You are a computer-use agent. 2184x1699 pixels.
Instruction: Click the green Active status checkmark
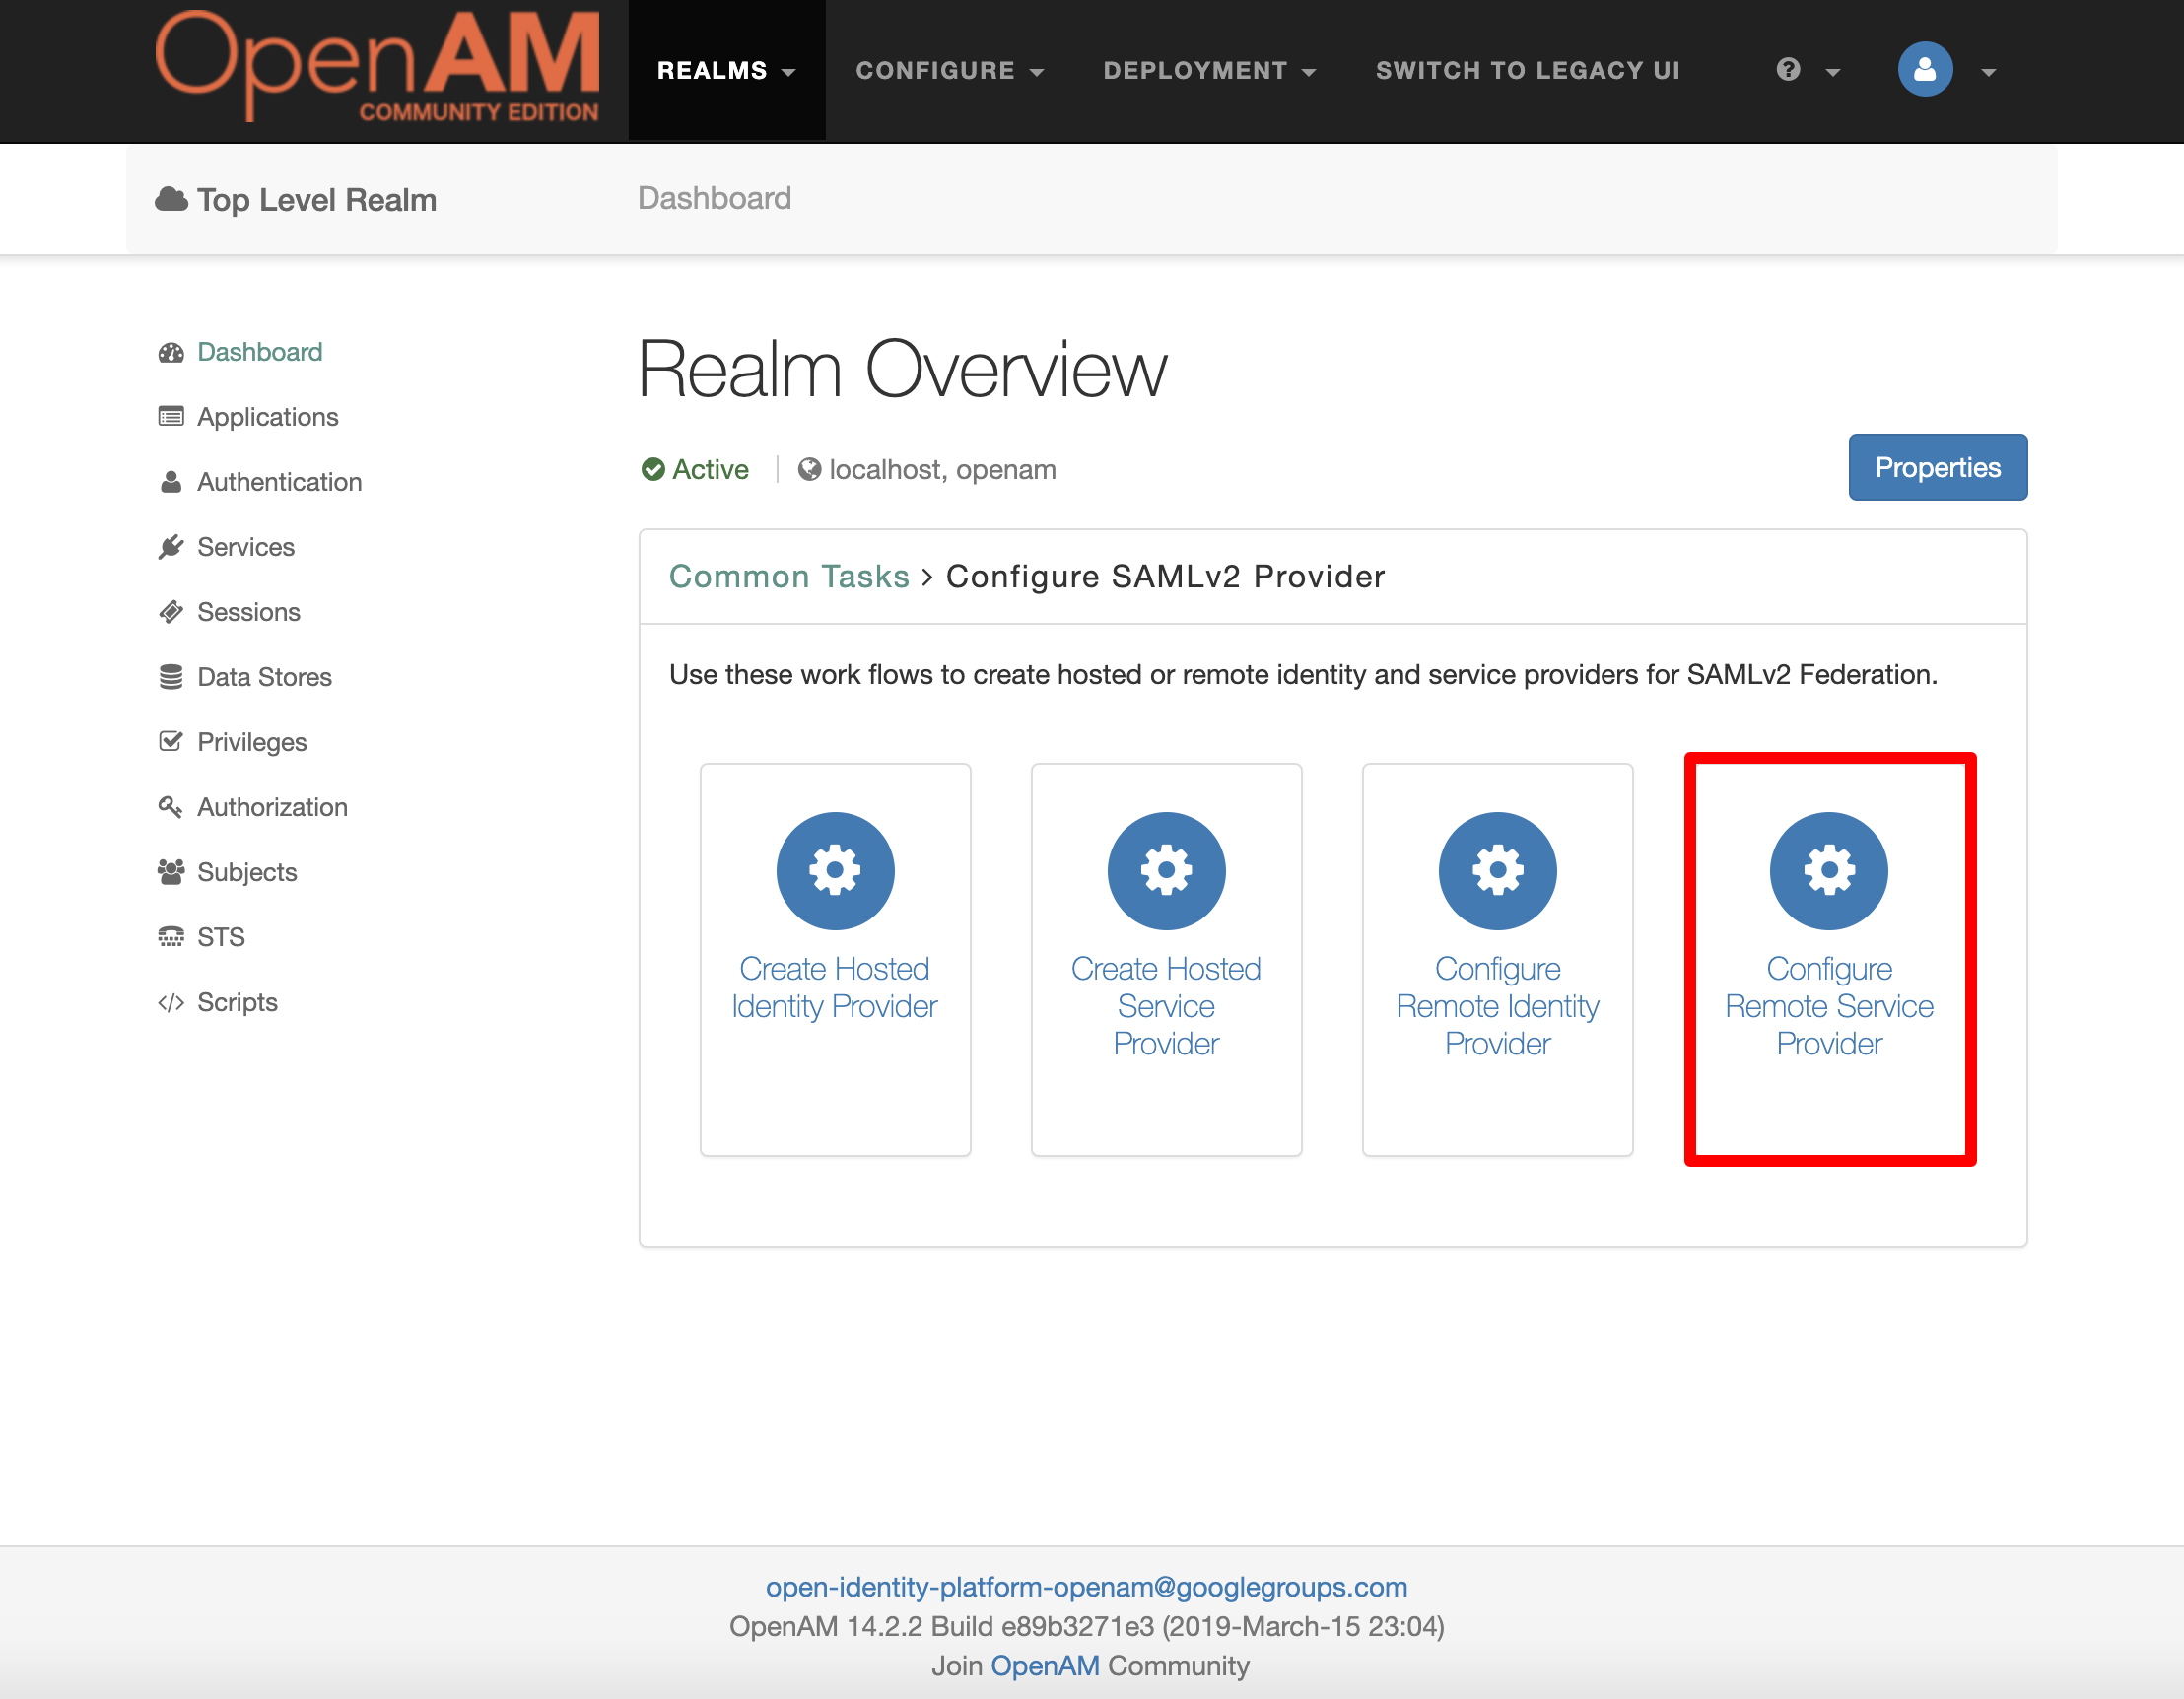[x=653, y=469]
